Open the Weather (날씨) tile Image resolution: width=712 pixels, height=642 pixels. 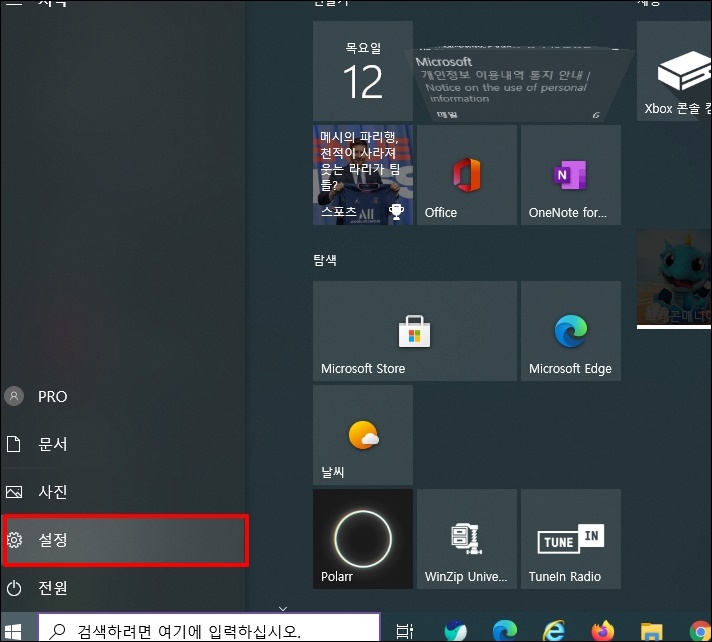click(x=363, y=435)
